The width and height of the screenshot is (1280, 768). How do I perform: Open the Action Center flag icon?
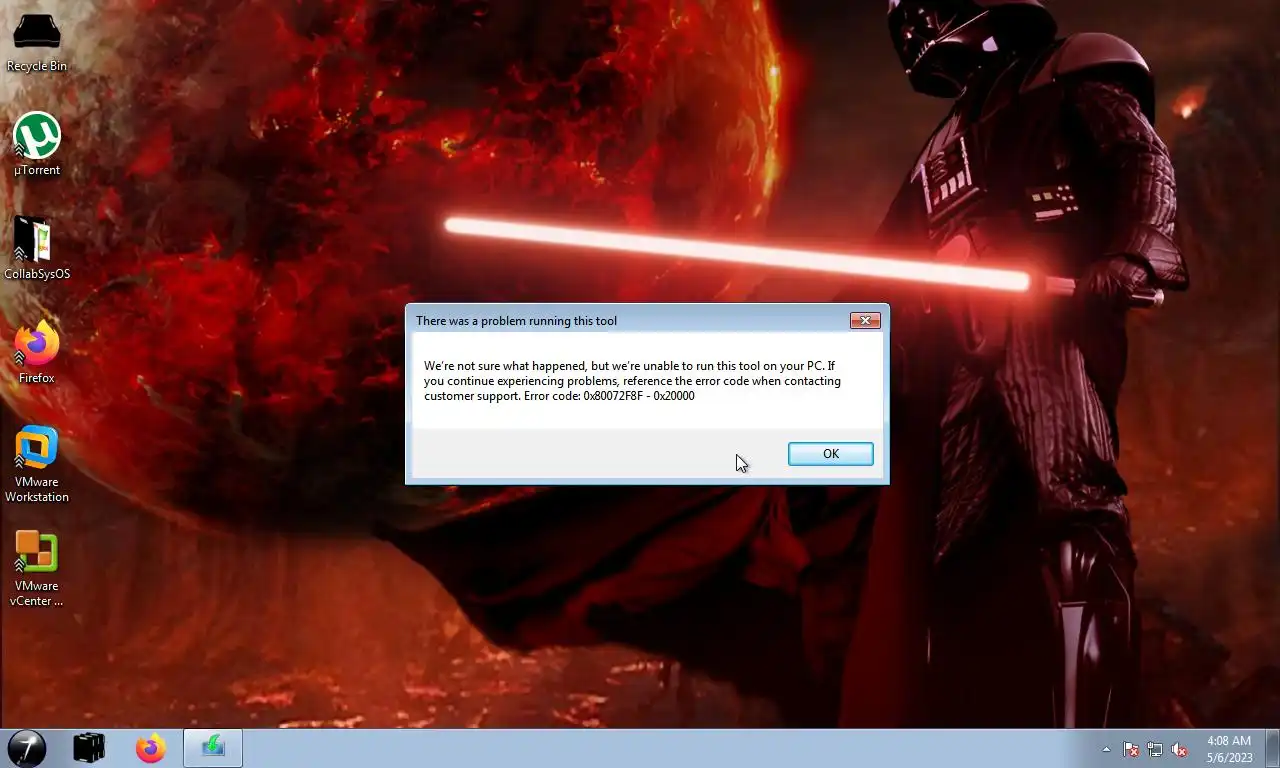tap(1131, 749)
